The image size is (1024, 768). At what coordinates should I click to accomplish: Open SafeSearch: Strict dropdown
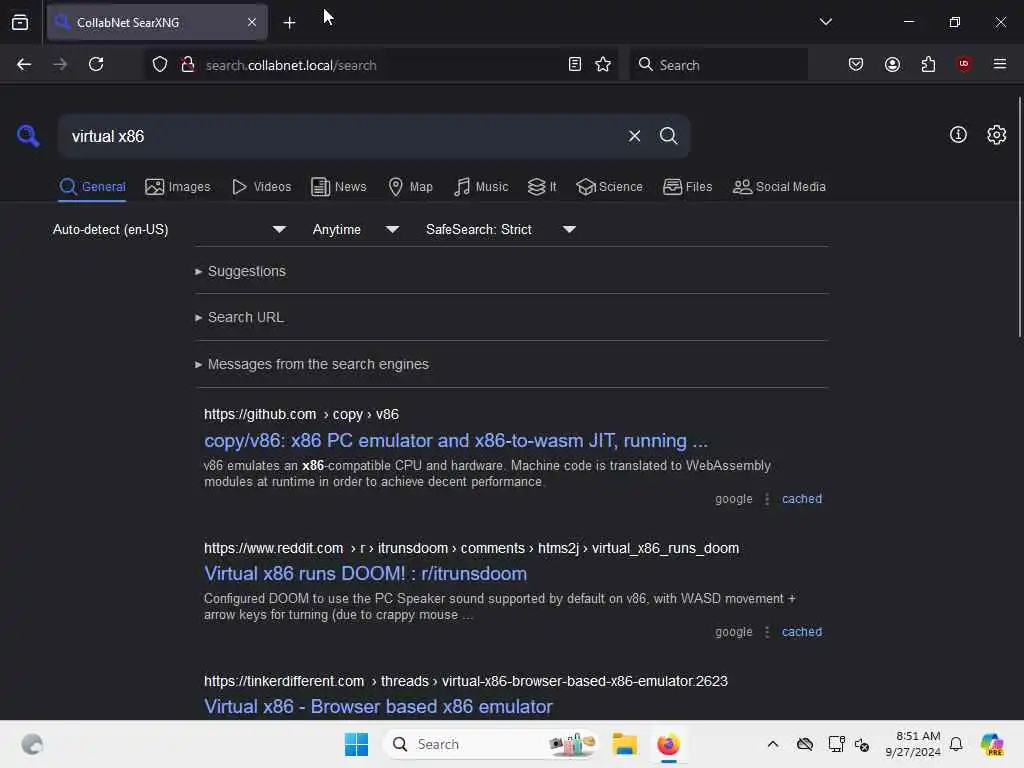[501, 229]
